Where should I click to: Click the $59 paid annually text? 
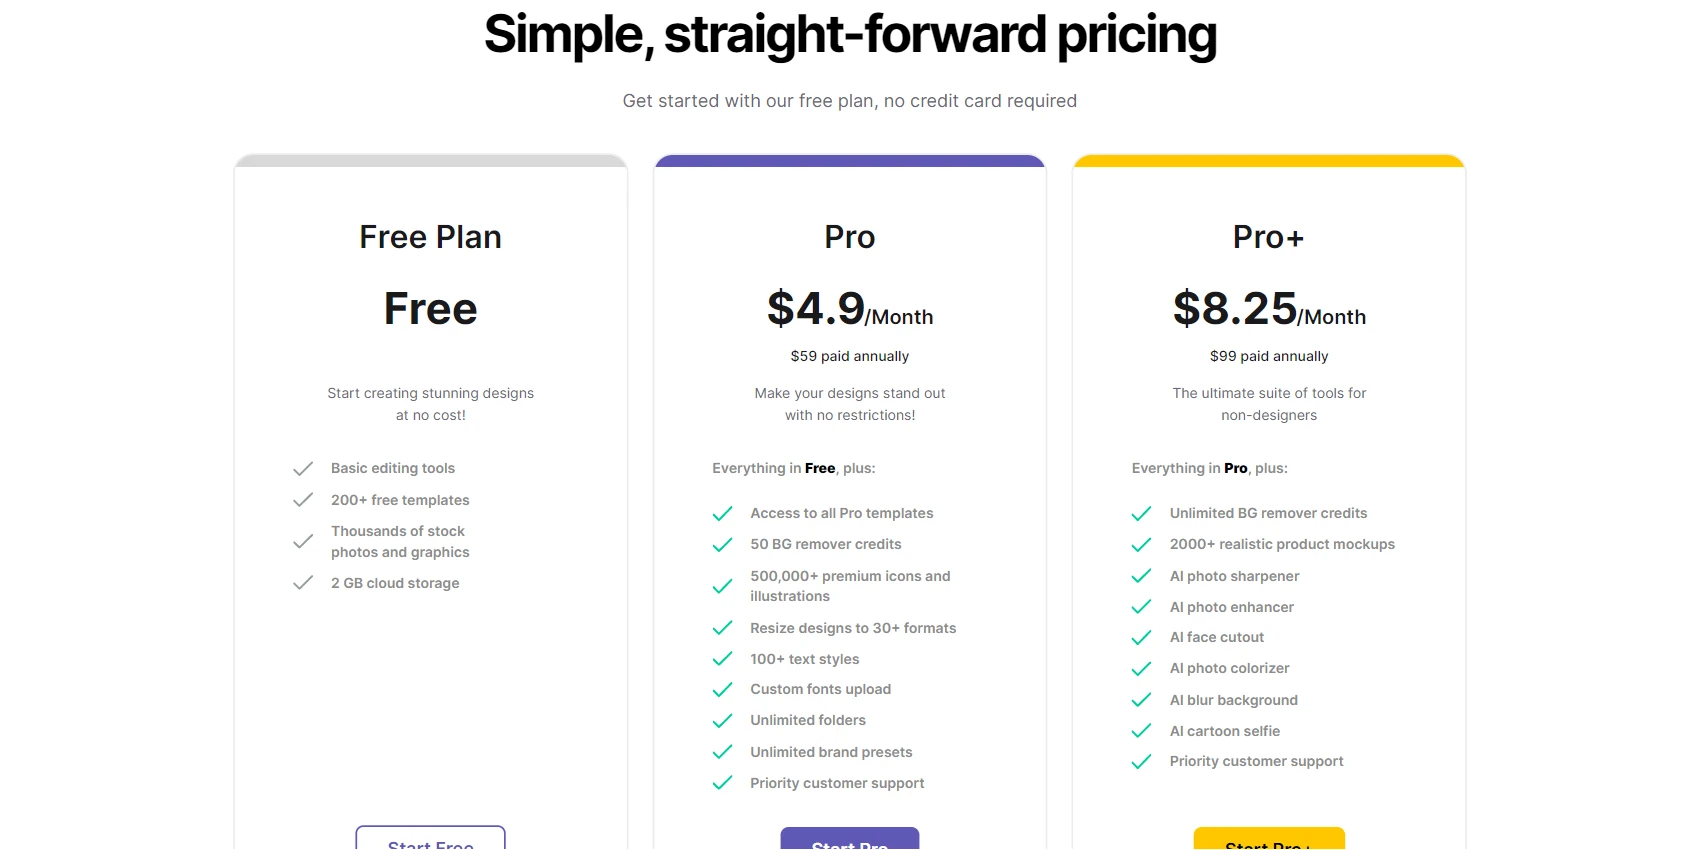(849, 356)
